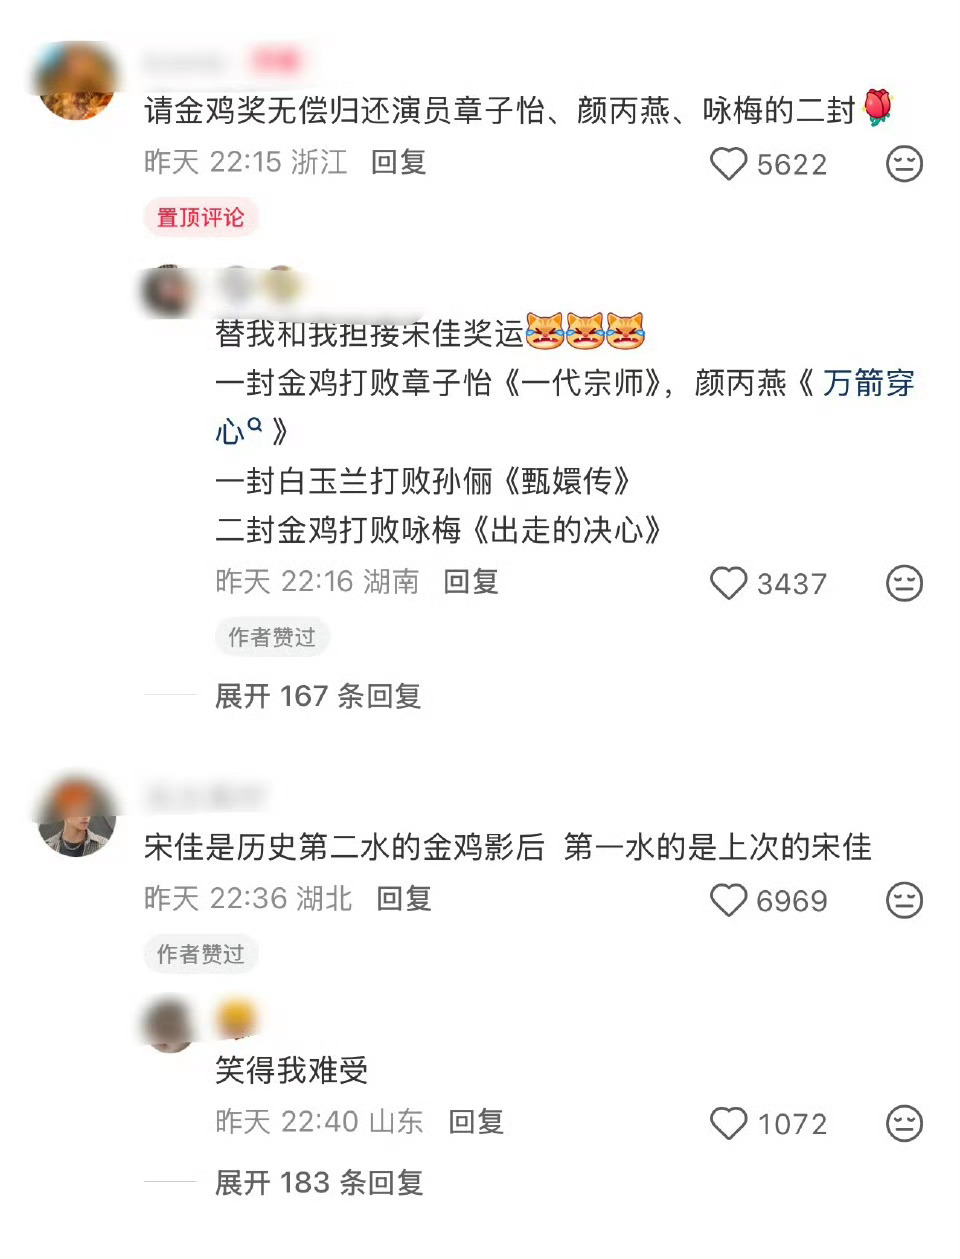Viewport: 960px width, 1259px height.
Task: Reply to the comment posted at 22:15
Action: pyautogui.click(x=399, y=162)
